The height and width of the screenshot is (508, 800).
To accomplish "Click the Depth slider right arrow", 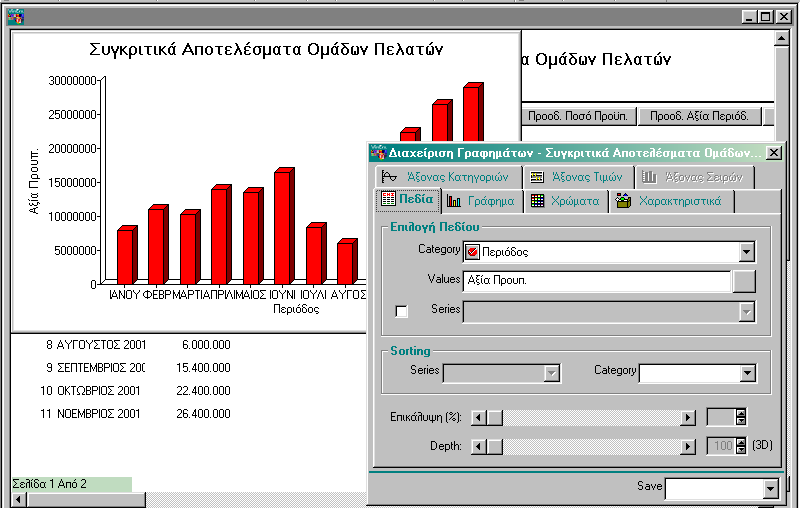I will point(688,447).
